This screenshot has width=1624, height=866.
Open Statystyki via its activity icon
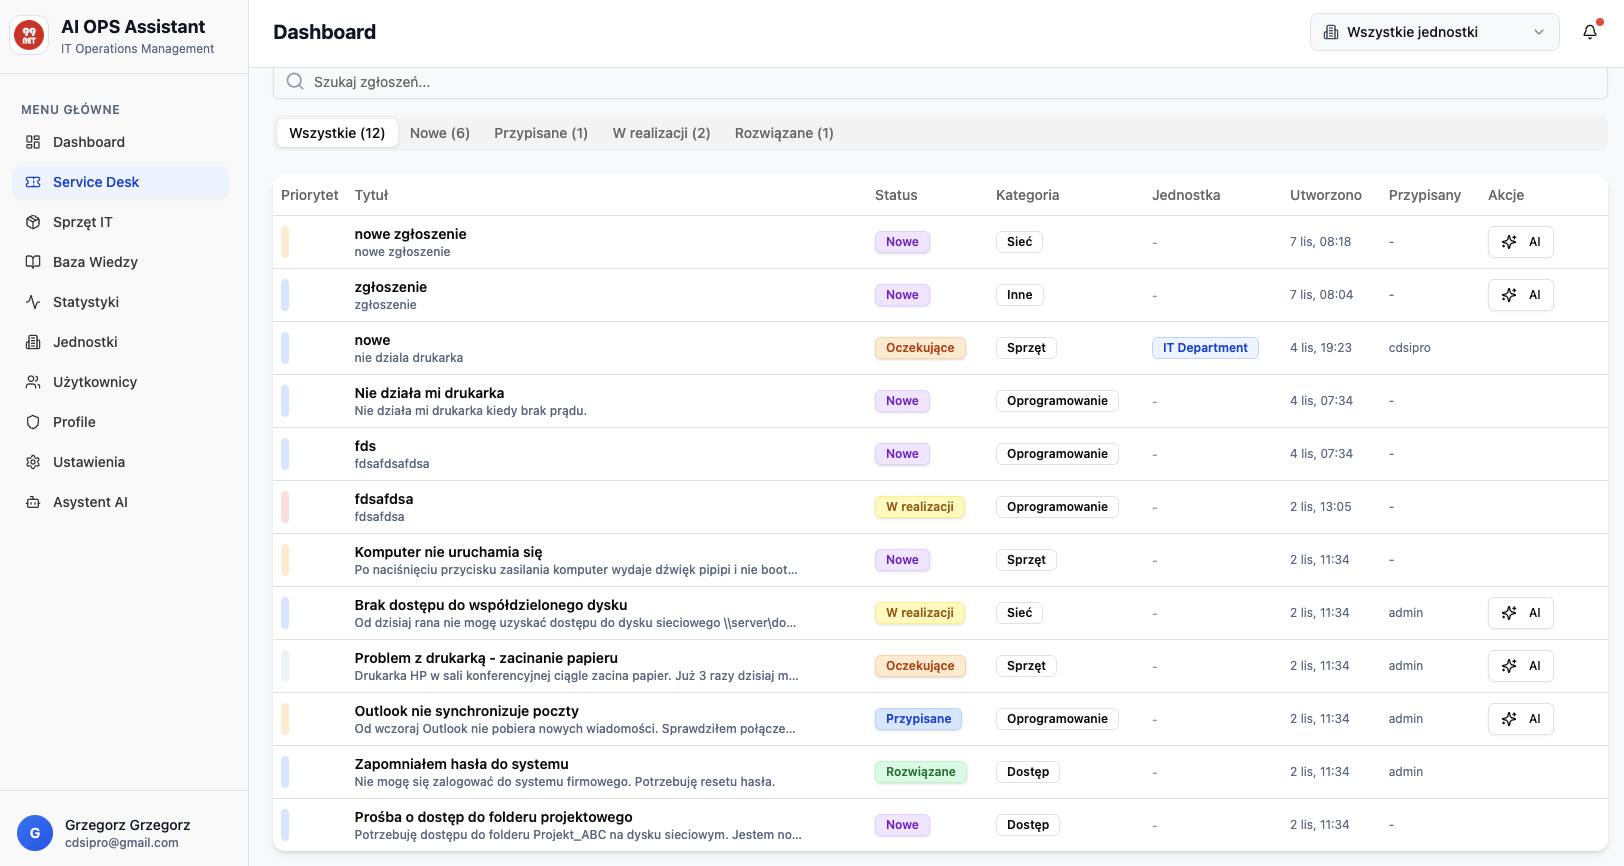tap(33, 302)
